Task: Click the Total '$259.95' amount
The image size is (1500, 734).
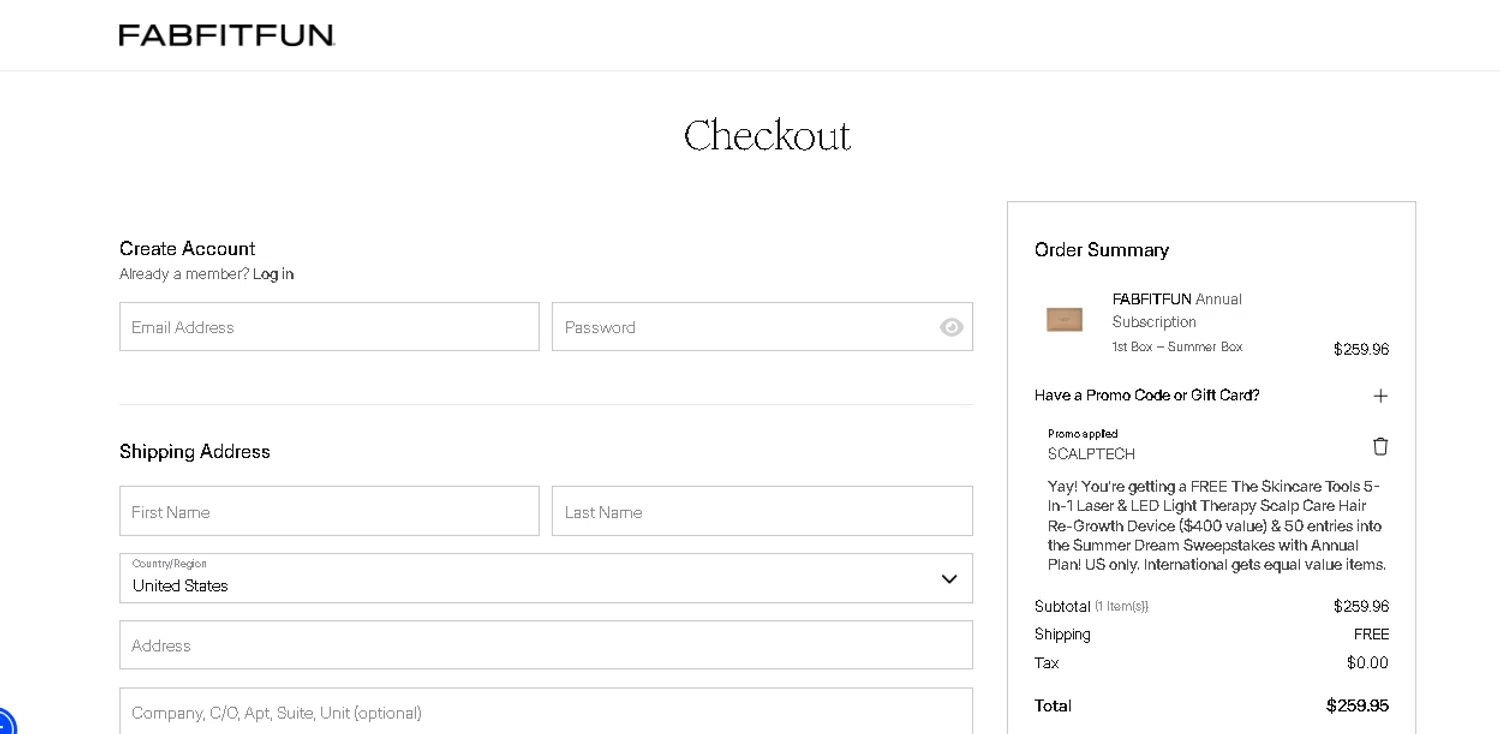Action: 1357,706
